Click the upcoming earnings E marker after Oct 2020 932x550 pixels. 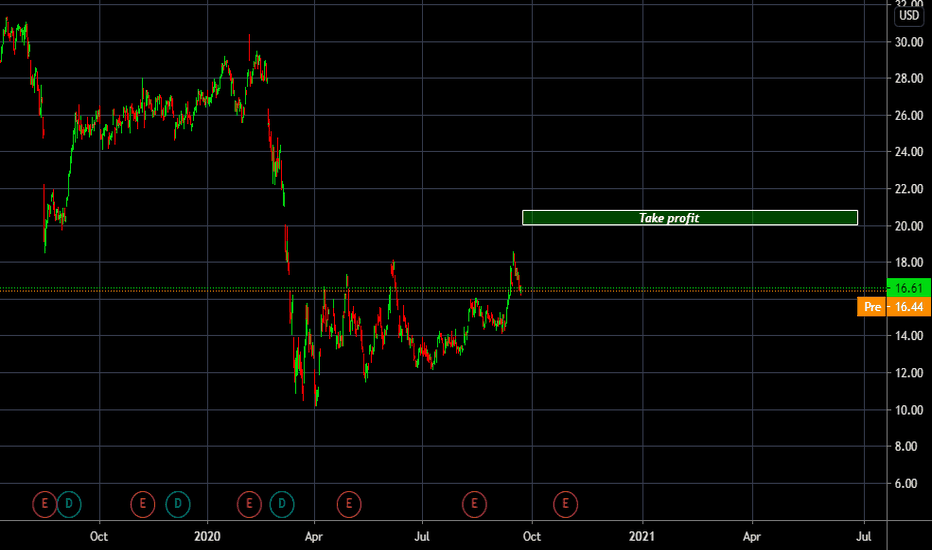565,504
